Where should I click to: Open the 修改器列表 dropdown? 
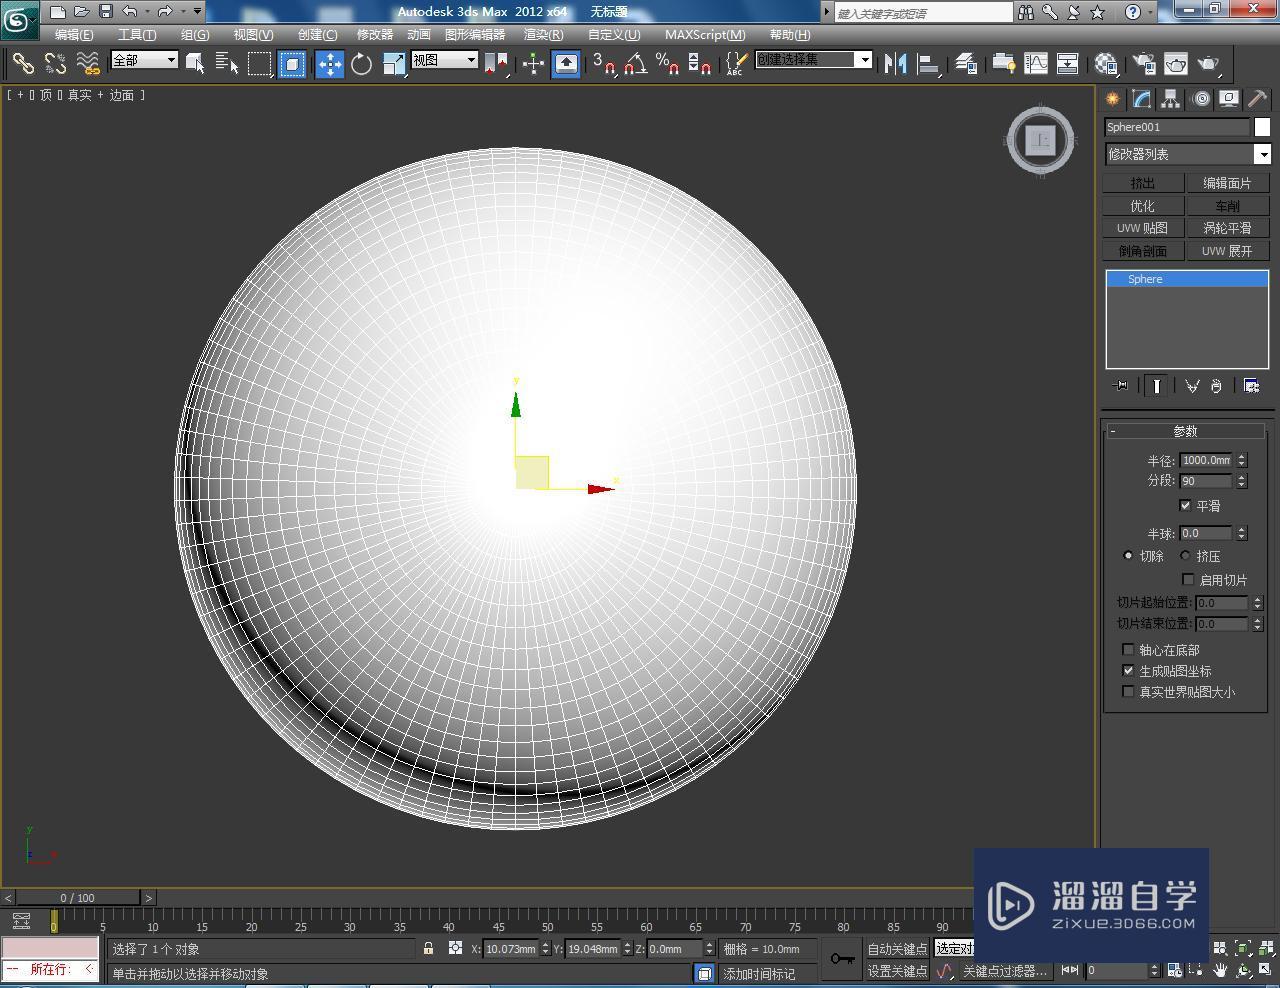[1186, 154]
